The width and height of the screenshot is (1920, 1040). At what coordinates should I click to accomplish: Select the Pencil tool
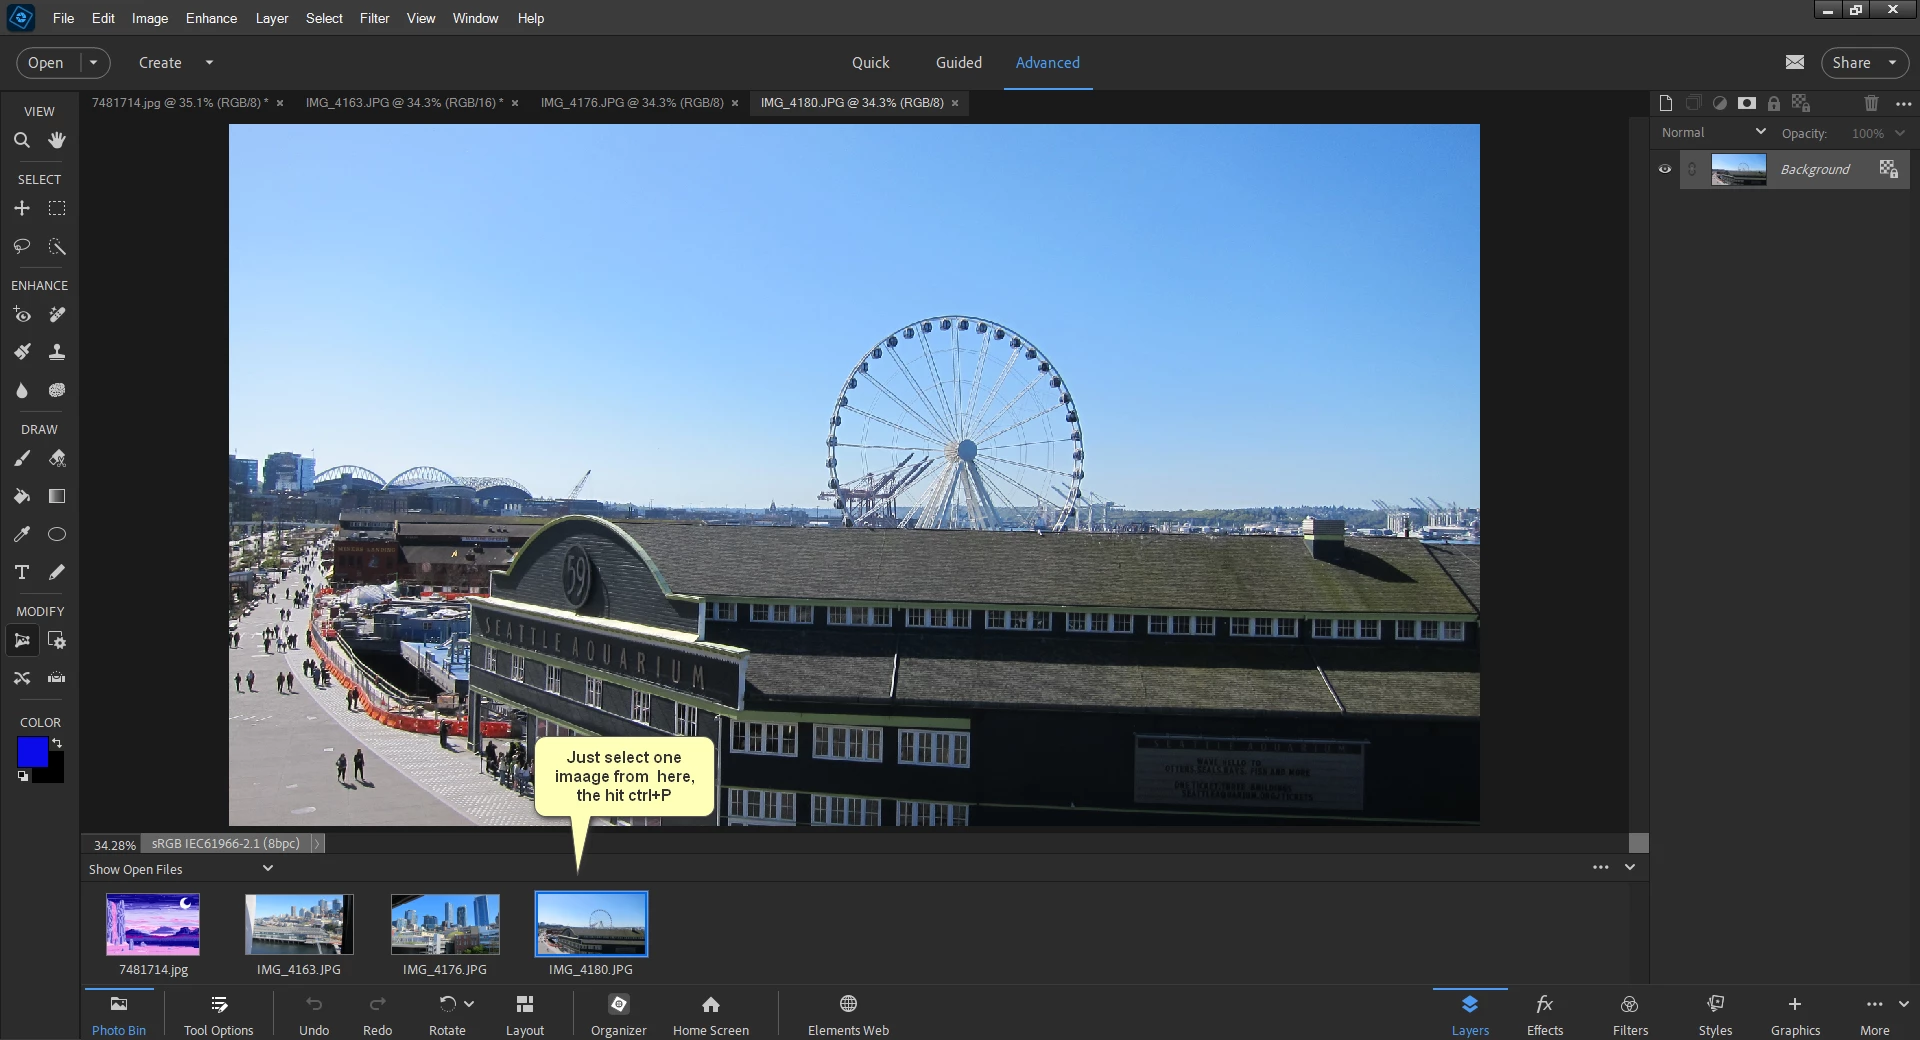(x=57, y=572)
